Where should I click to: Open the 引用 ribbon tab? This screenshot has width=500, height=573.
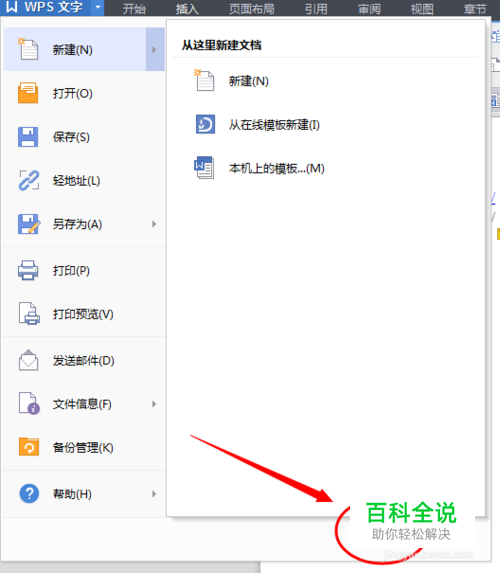coord(316,9)
